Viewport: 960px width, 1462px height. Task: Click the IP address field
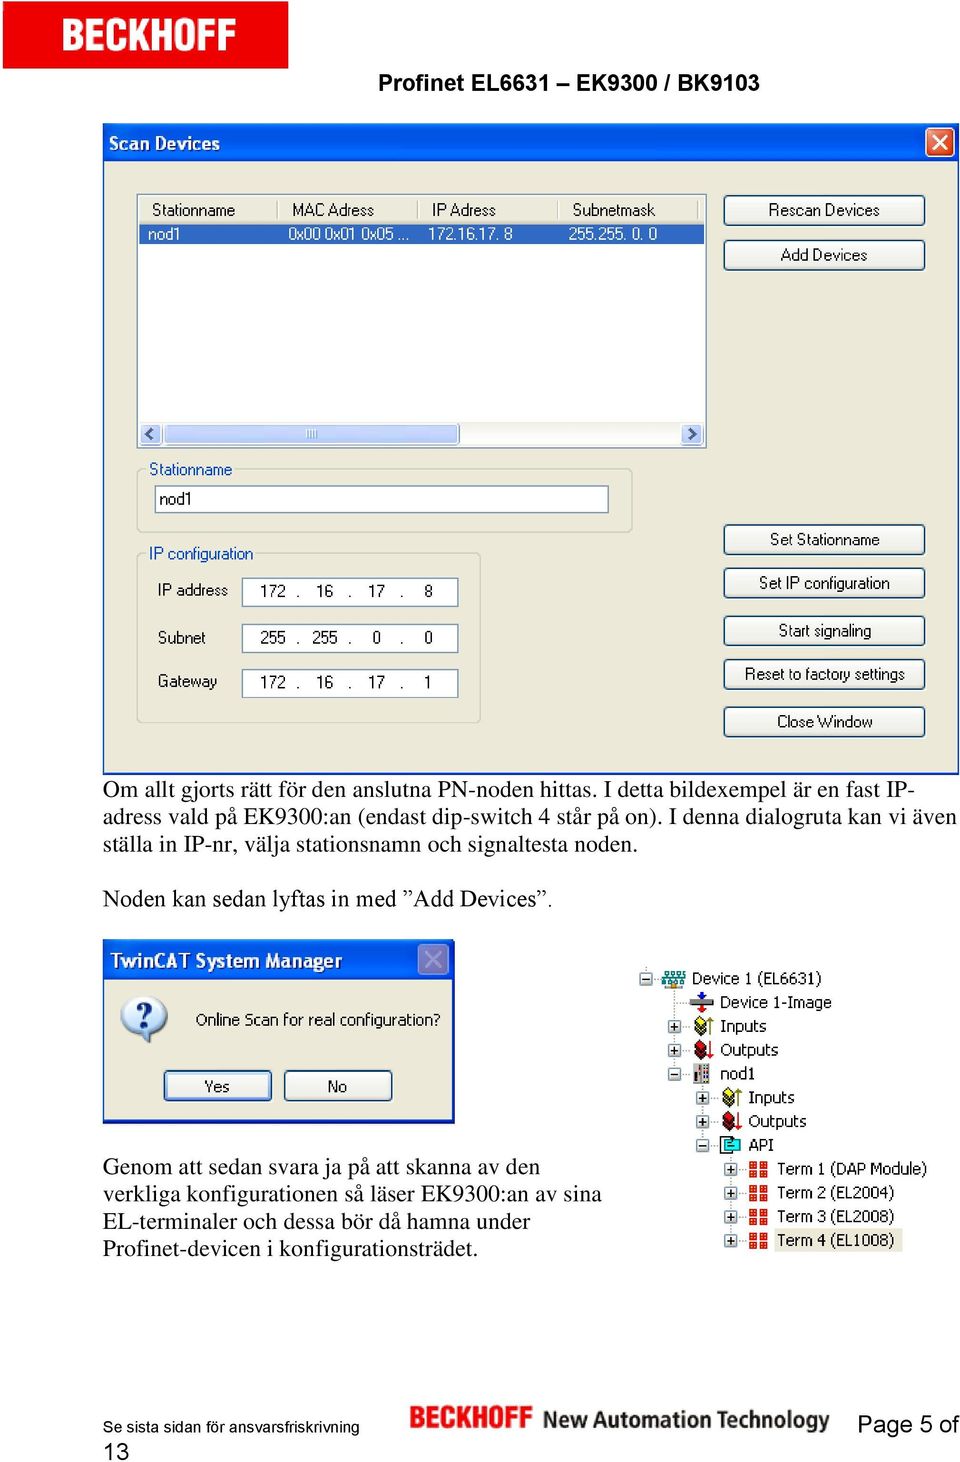point(350,591)
